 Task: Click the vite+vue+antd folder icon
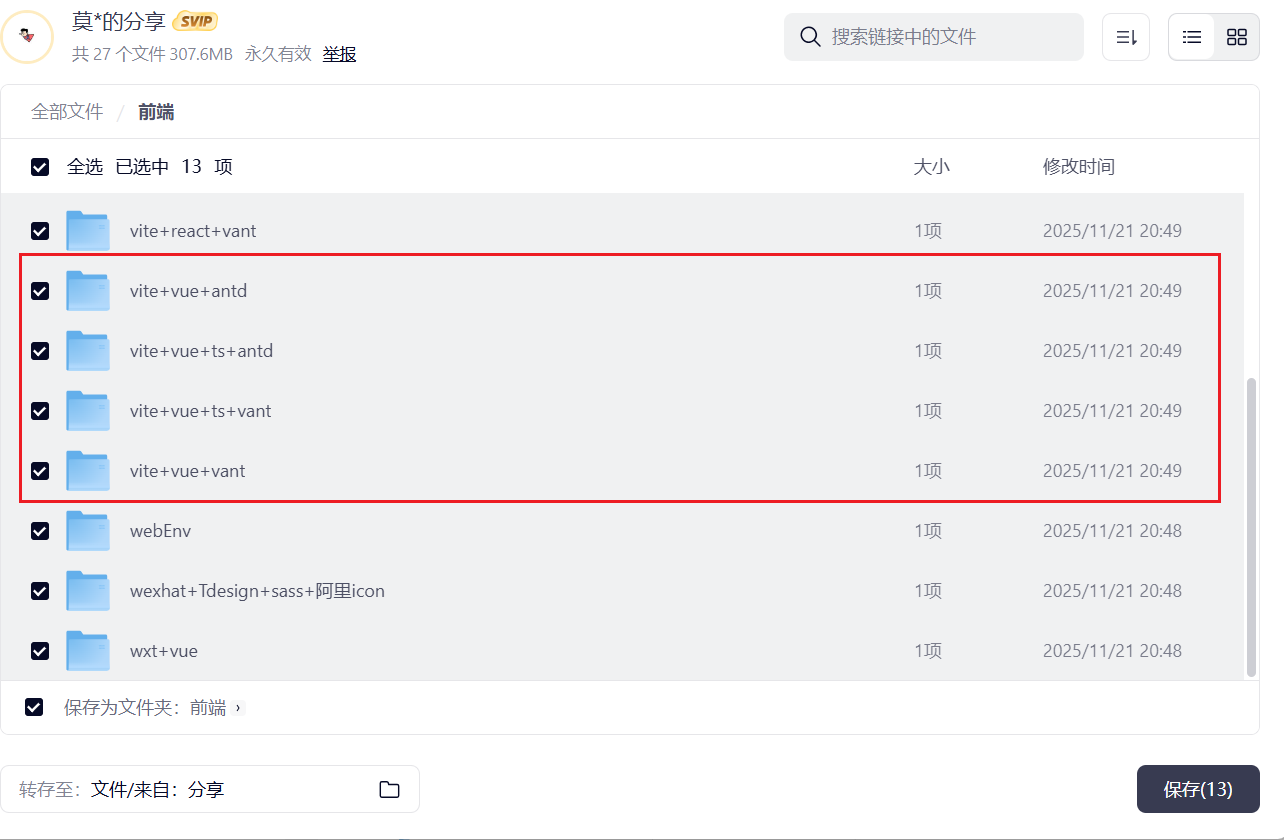coord(88,291)
